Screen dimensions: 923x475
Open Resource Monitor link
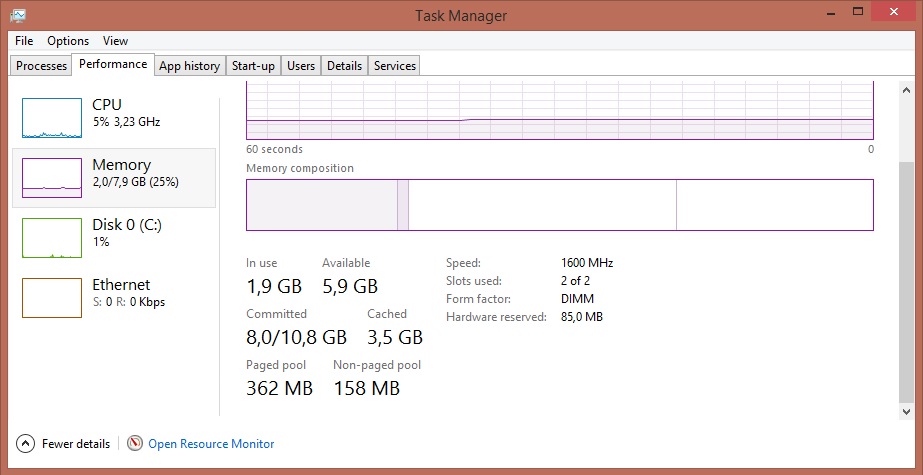tap(211, 444)
